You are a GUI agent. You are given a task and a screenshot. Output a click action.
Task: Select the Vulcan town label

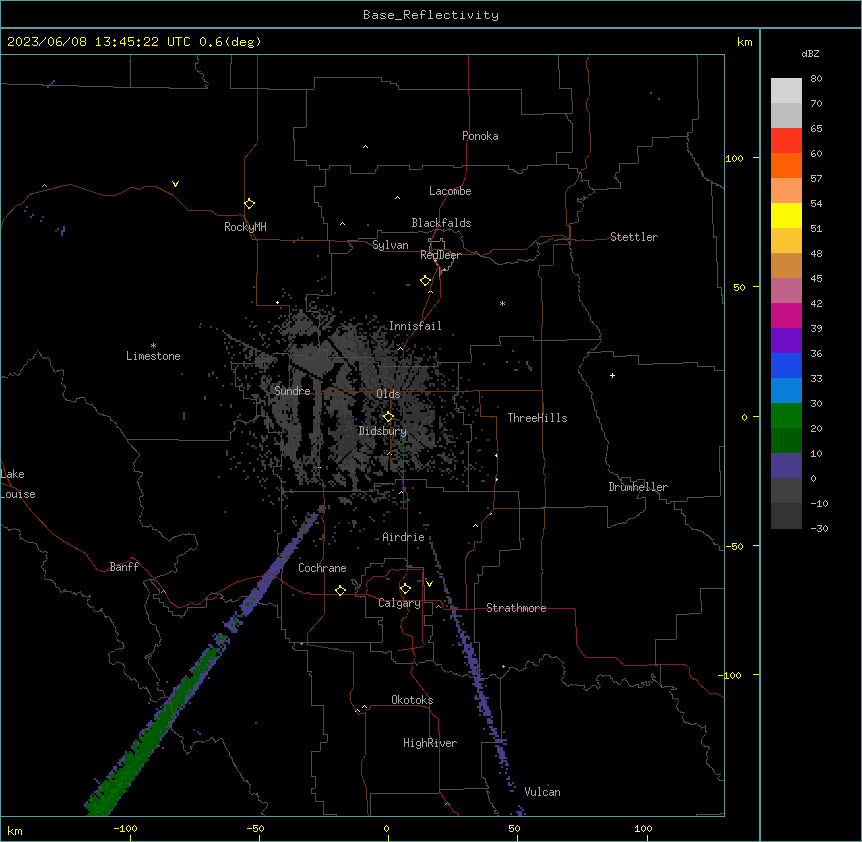[542, 792]
